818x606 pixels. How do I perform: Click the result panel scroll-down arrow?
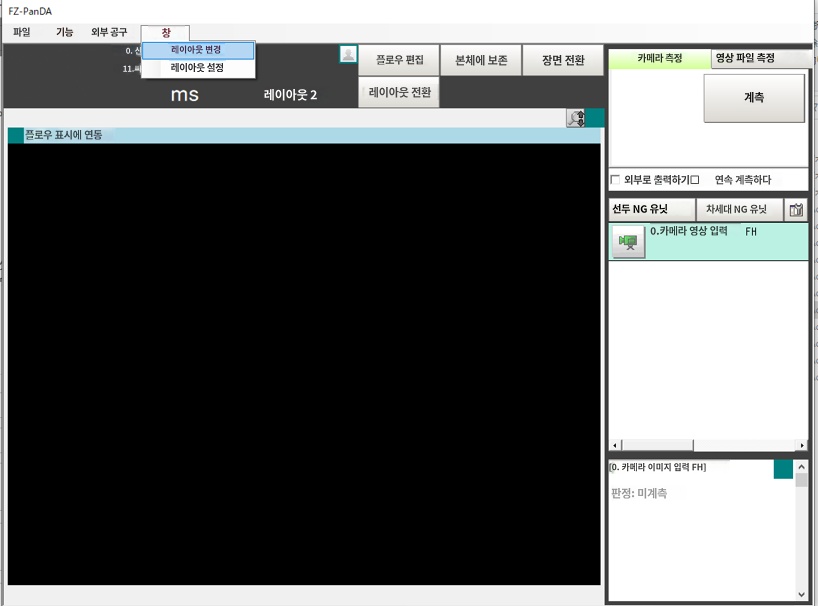click(801, 594)
